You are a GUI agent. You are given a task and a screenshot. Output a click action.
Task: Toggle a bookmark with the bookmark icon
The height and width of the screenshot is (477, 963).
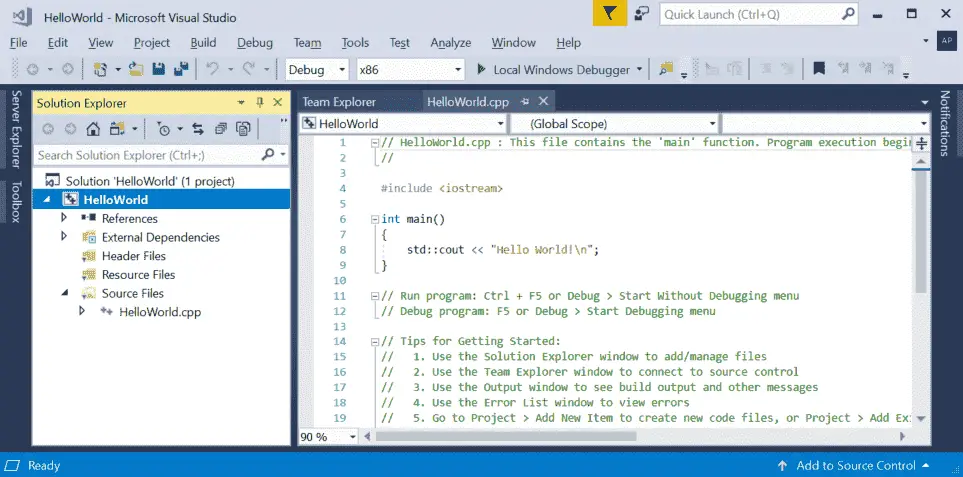coord(819,69)
